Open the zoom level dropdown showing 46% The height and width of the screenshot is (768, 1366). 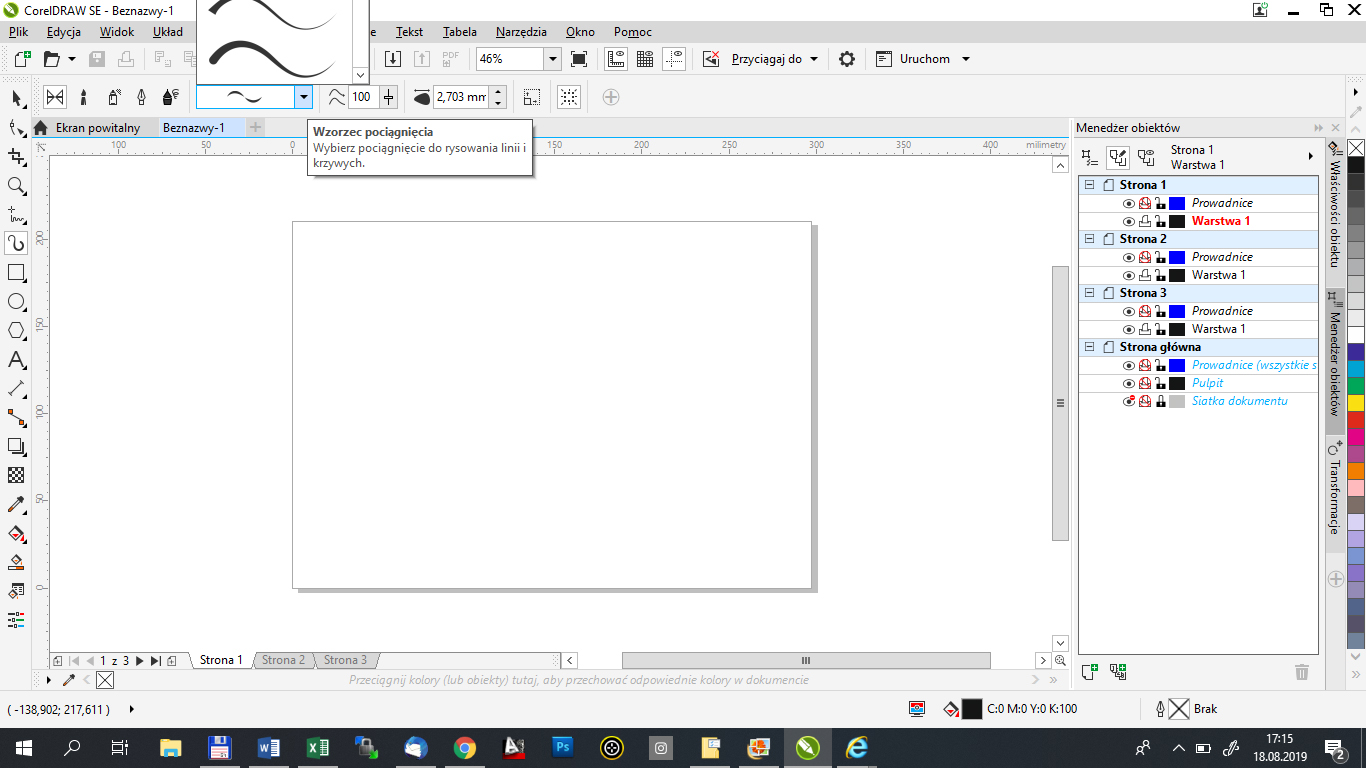point(552,59)
